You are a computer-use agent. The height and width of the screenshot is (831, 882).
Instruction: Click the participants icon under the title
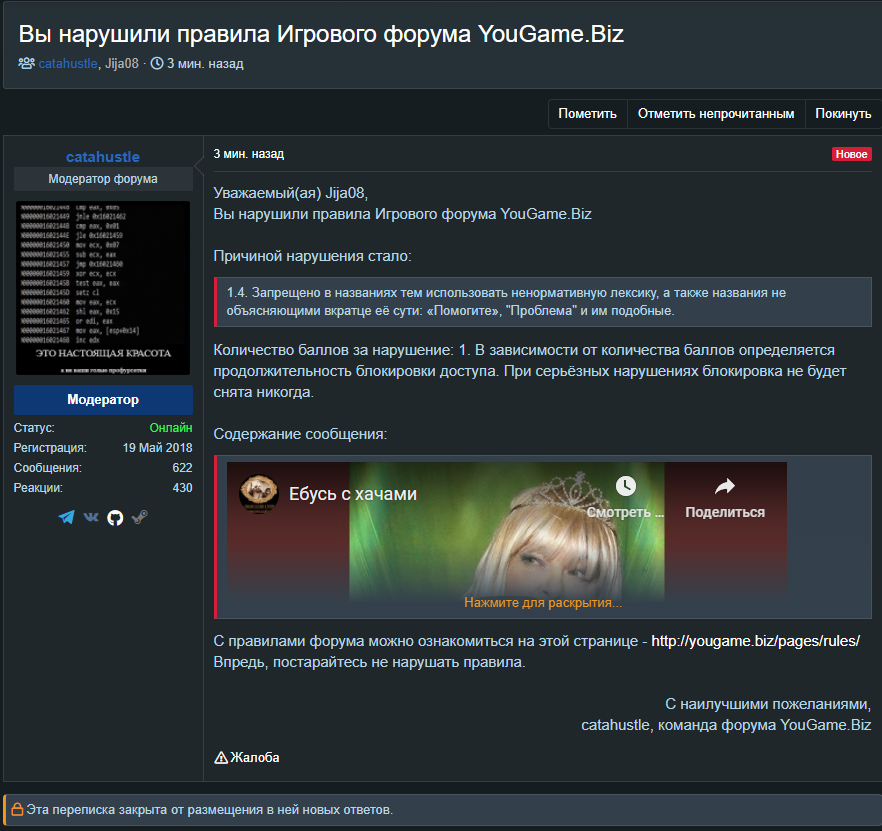26,63
